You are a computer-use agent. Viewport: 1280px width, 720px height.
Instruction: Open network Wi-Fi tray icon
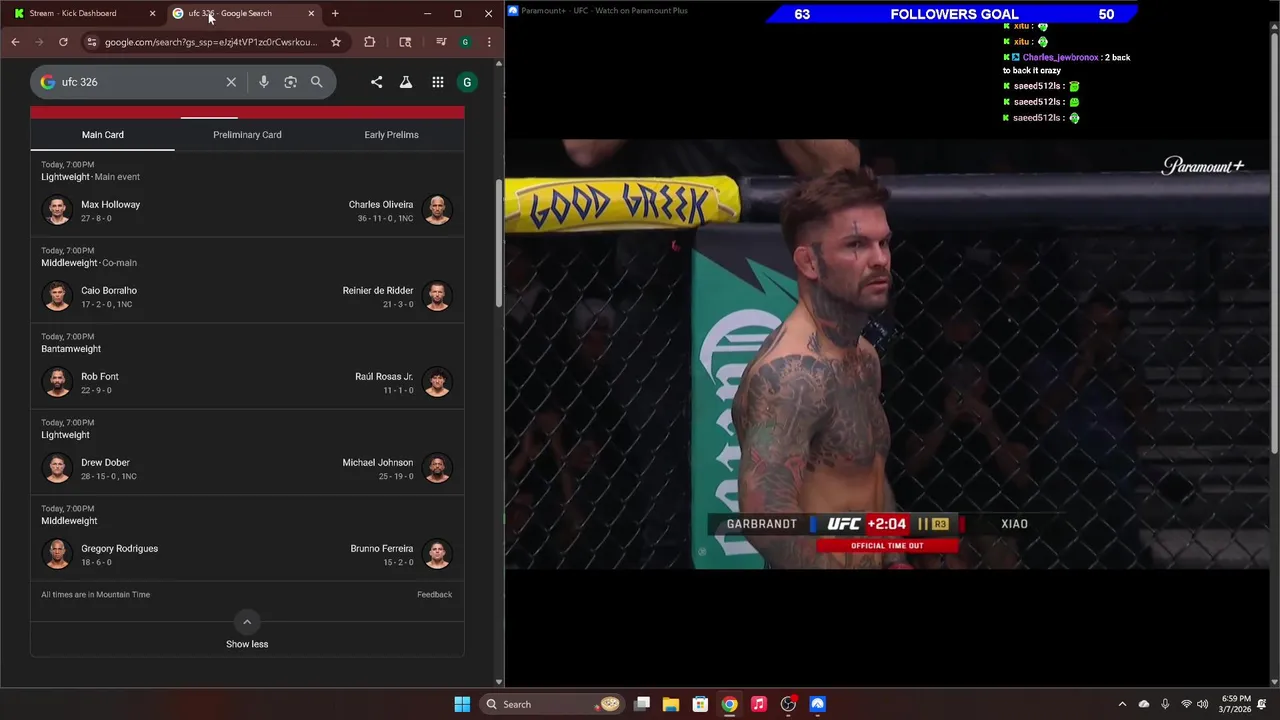[x=1186, y=704]
